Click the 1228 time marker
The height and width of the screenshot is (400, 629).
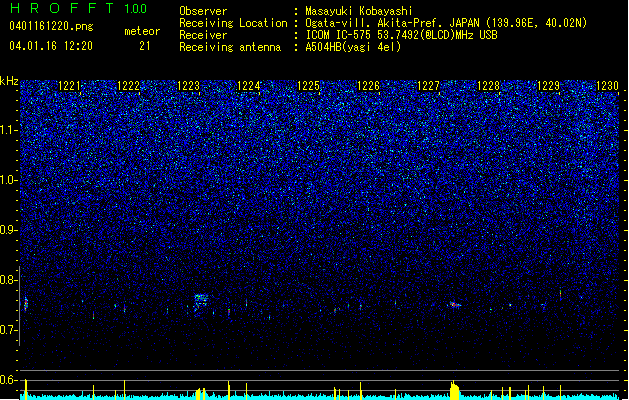488,86
